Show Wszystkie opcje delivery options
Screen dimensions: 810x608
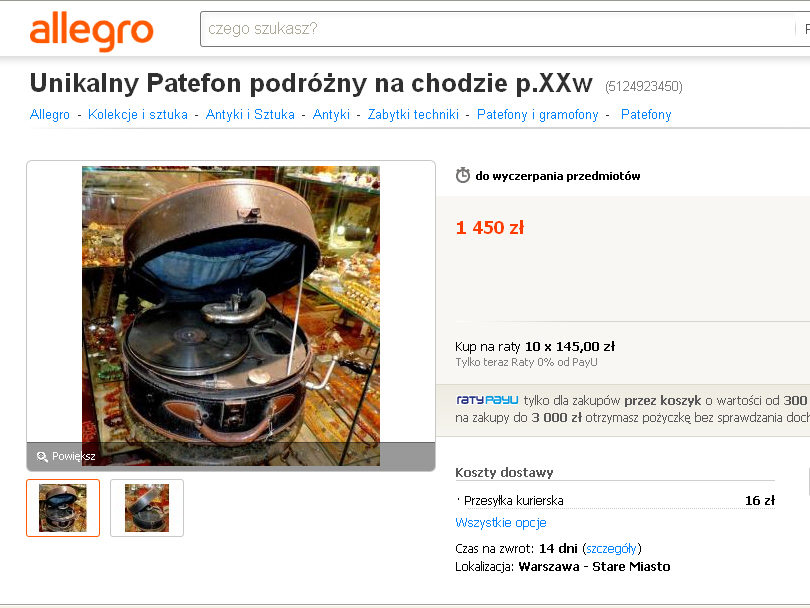501,523
